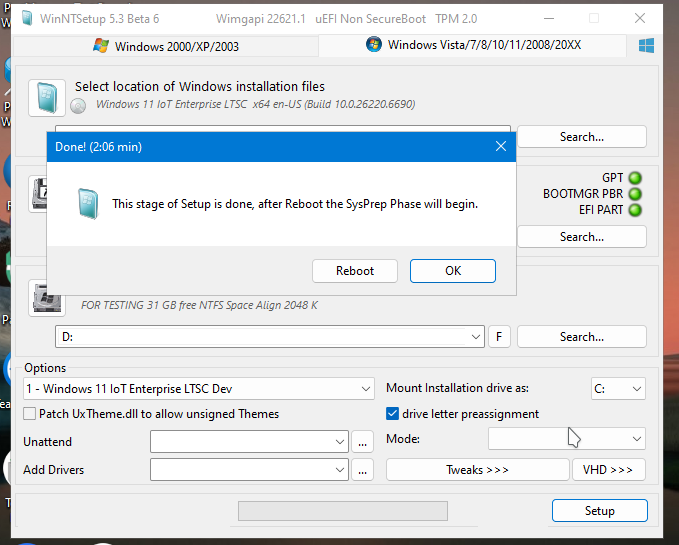Click the Windows 11 IoT Enterprise LTSC build text
The width and height of the screenshot is (679, 545).
[x=255, y=104]
